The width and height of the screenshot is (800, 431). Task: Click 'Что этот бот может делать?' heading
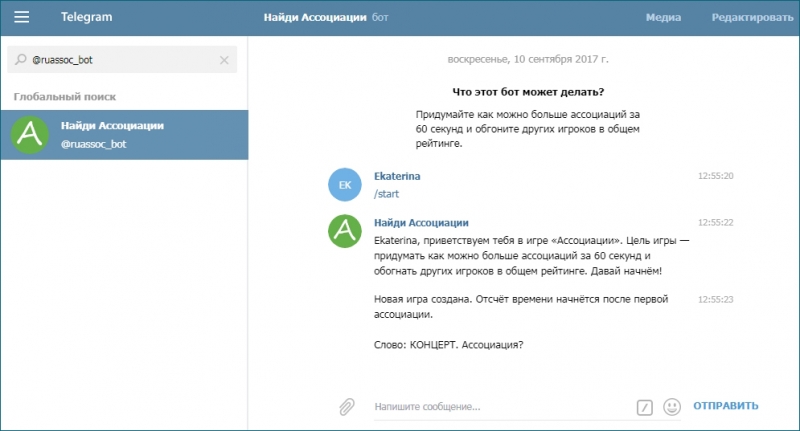pos(528,92)
